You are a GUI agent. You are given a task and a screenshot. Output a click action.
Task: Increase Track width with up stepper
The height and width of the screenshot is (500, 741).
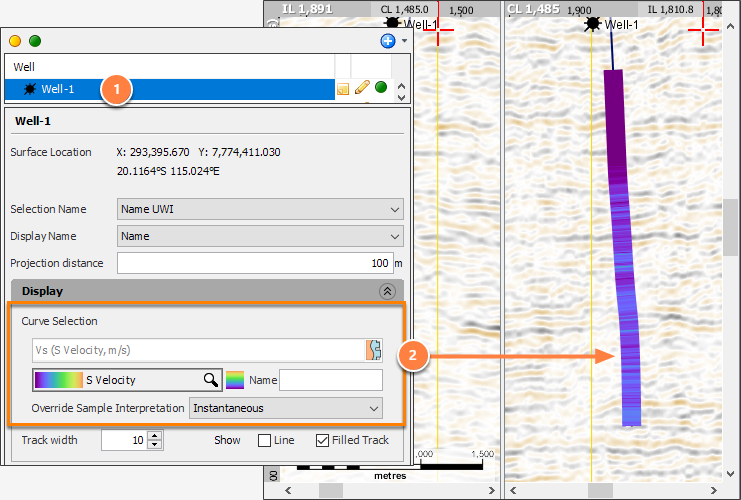click(155, 435)
